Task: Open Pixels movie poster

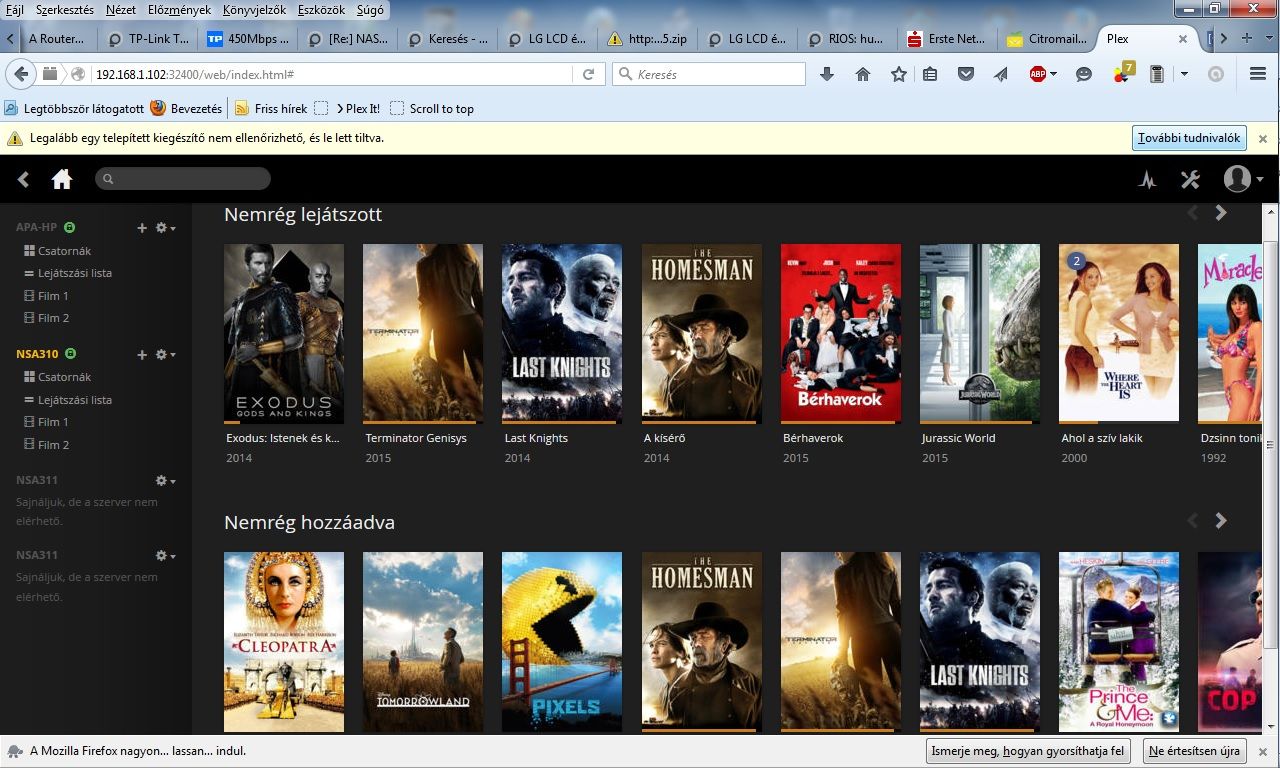Action: click(x=562, y=641)
